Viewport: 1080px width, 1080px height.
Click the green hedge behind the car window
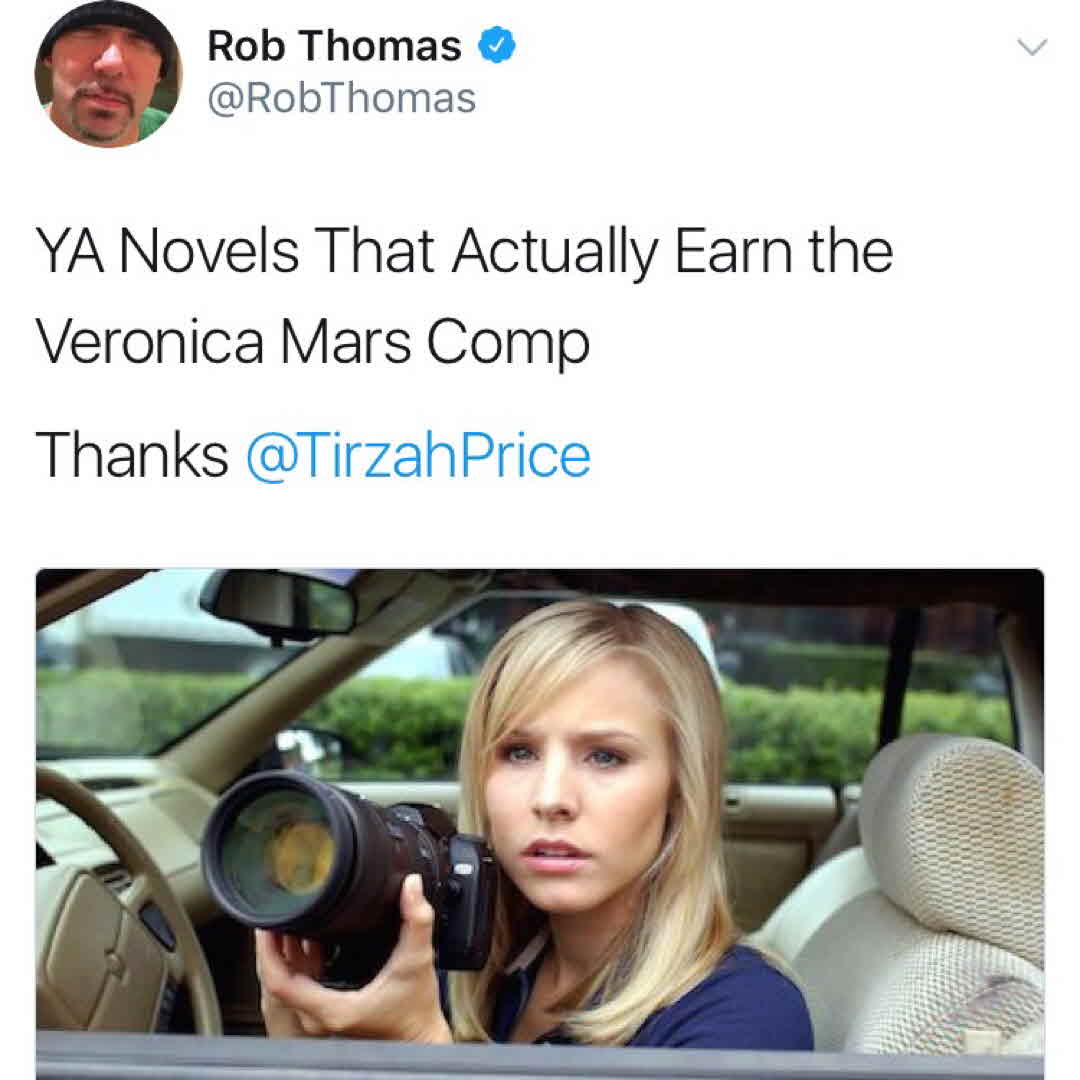(861, 723)
